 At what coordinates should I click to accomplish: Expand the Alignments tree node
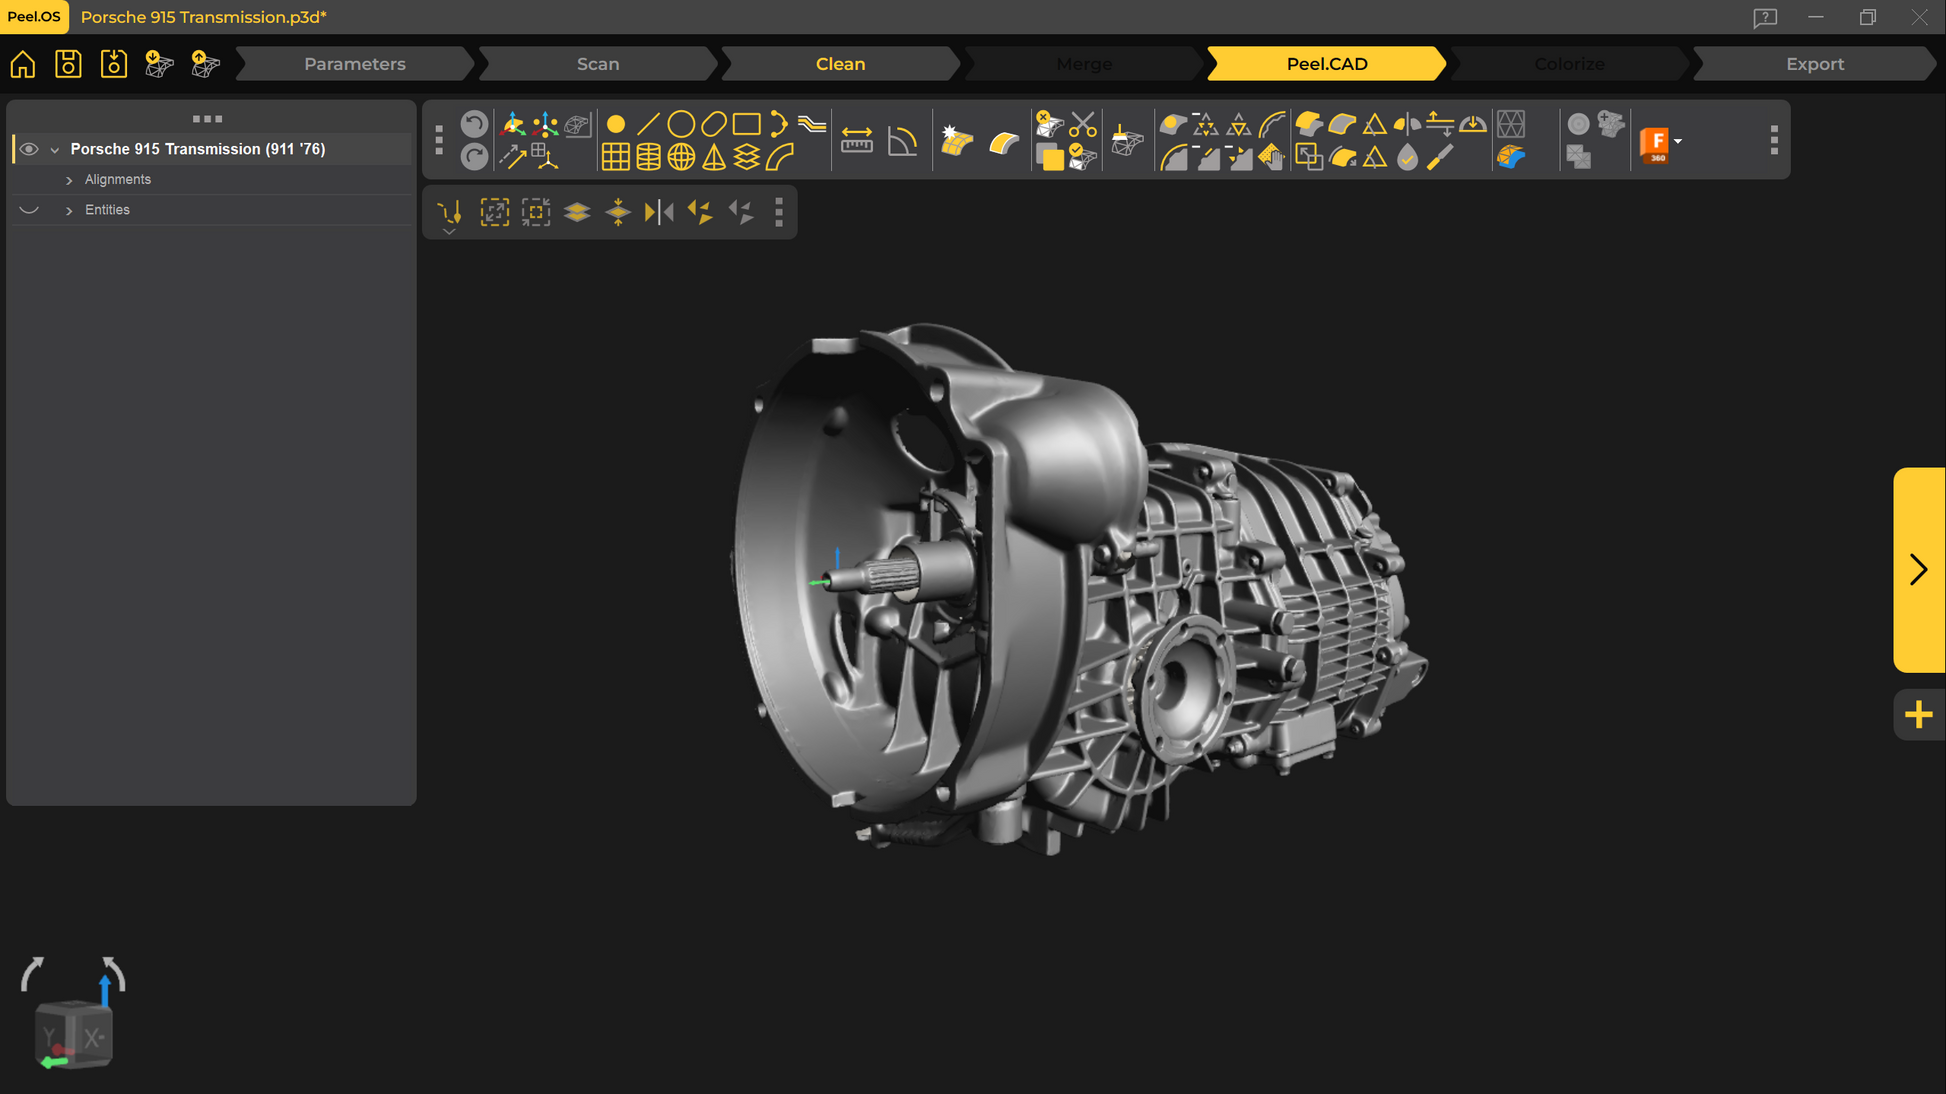coord(69,180)
